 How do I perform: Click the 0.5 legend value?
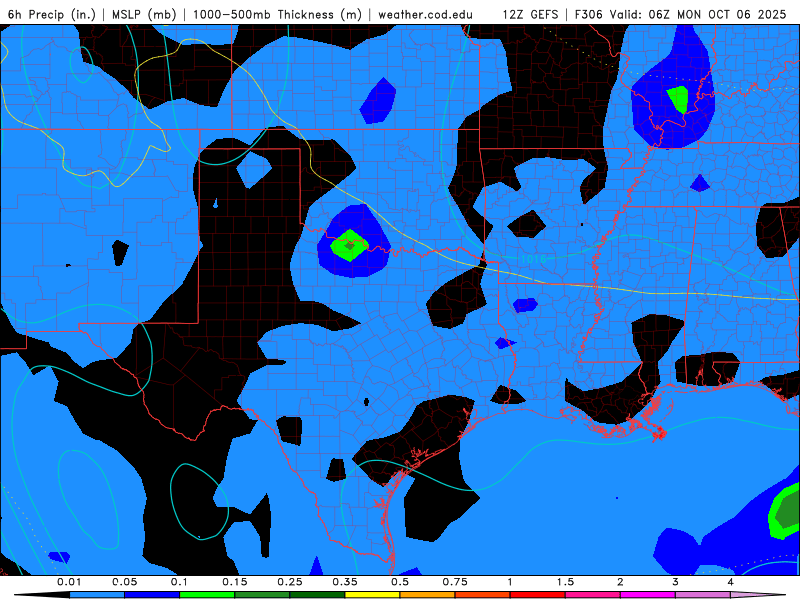click(x=400, y=582)
